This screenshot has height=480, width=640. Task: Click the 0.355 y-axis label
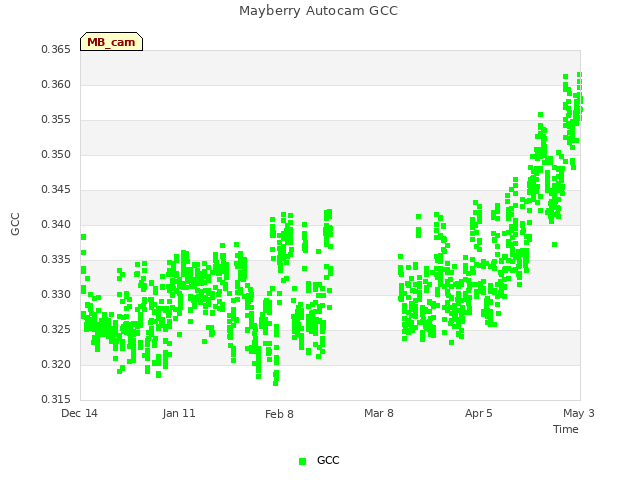click(56, 120)
